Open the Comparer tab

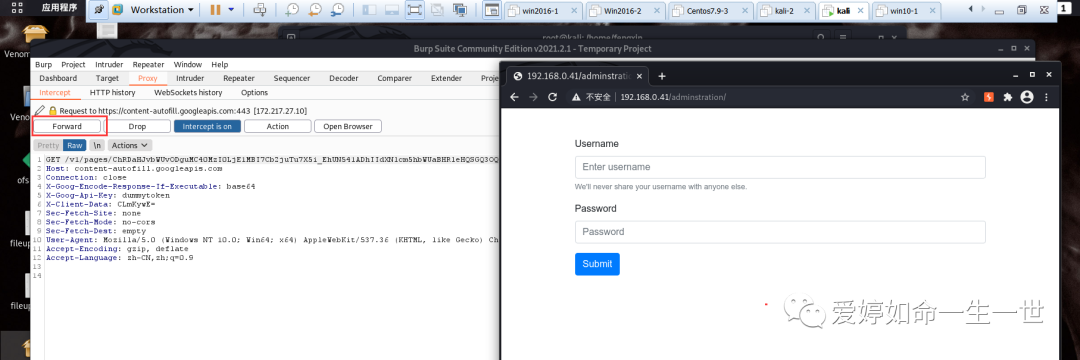point(395,78)
